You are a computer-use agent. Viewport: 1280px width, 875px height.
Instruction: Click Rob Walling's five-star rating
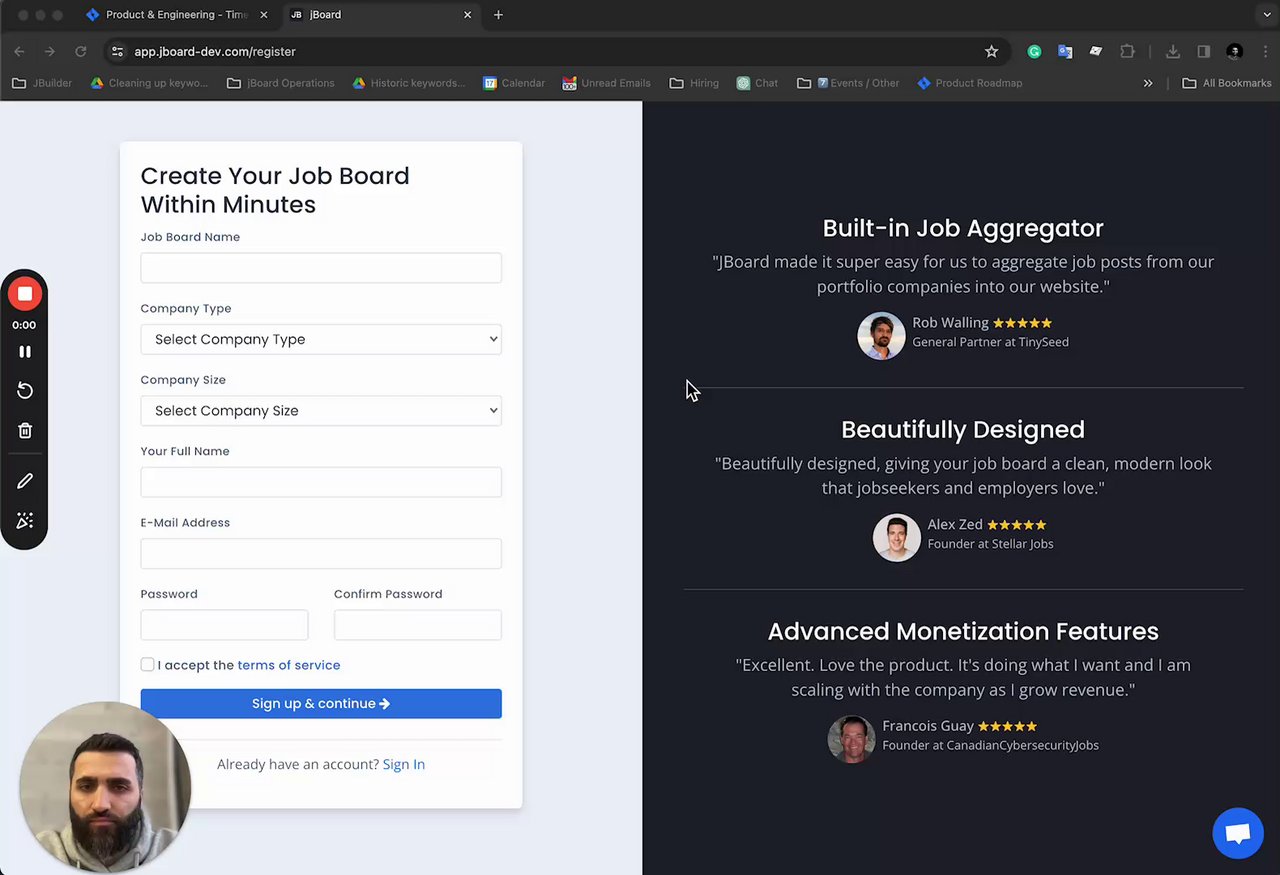click(x=1022, y=323)
